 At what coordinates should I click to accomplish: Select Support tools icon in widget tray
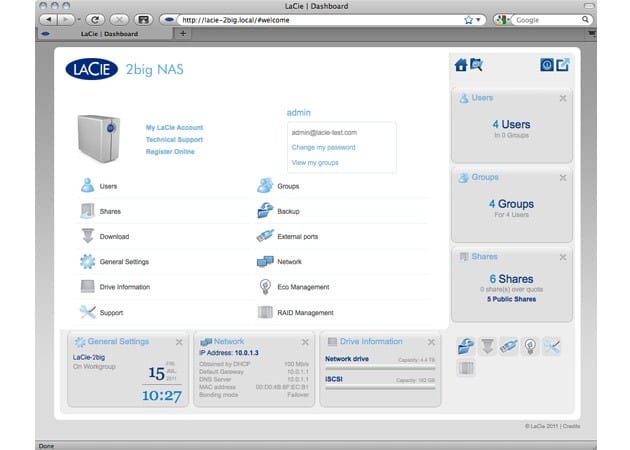click(551, 346)
